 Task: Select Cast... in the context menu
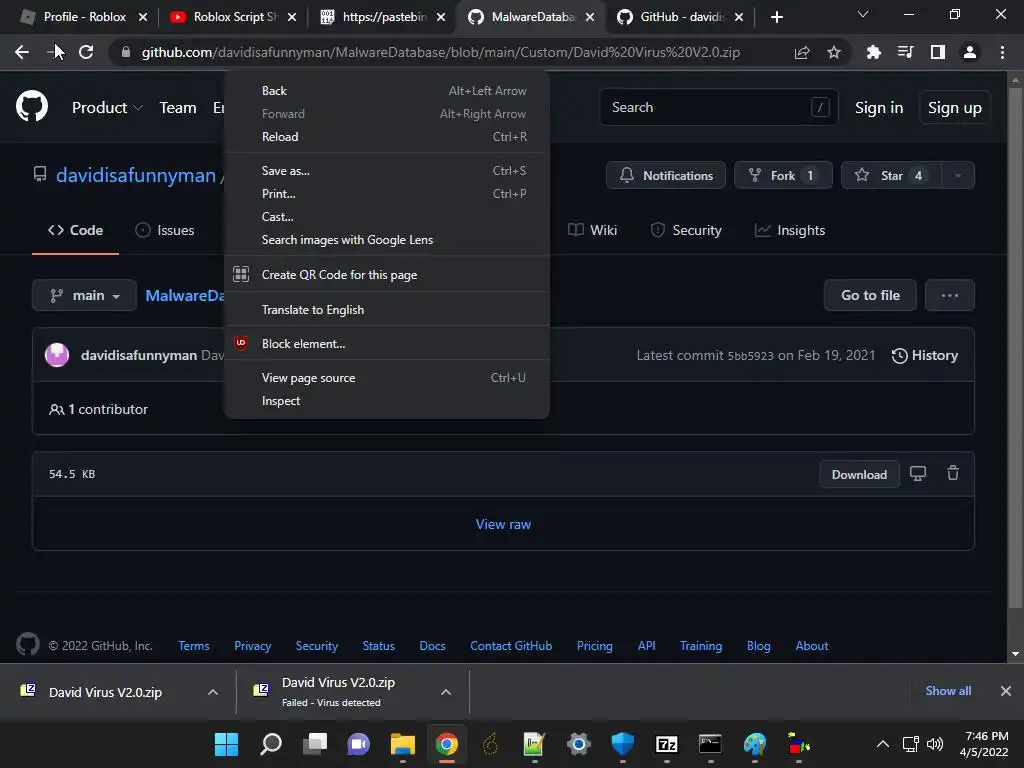(387, 217)
